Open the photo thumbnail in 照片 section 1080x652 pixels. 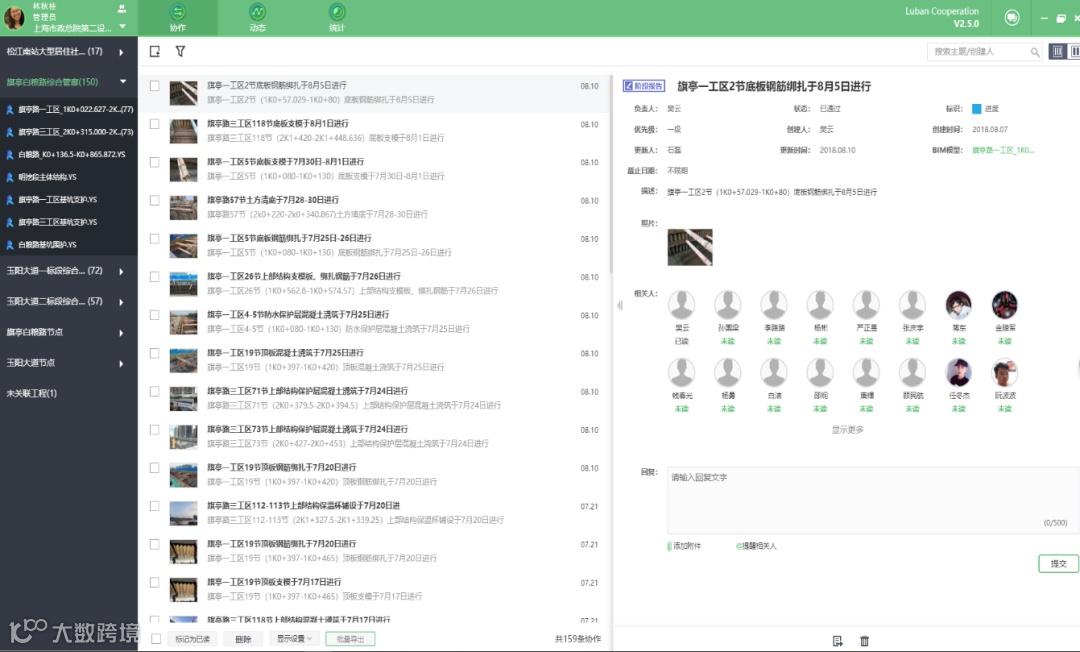[689, 247]
